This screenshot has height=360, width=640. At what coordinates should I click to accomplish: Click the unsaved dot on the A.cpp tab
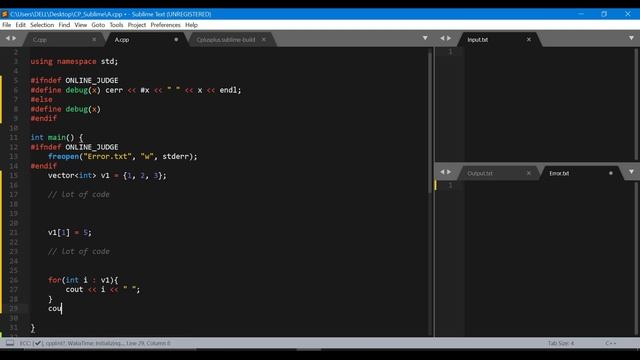(176, 40)
